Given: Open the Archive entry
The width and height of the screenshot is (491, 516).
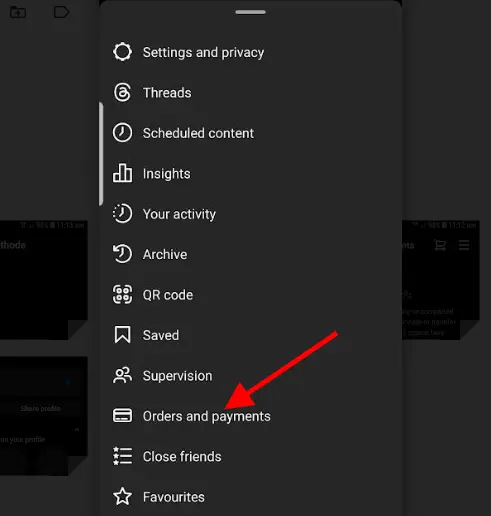Looking at the screenshot, I should [165, 254].
